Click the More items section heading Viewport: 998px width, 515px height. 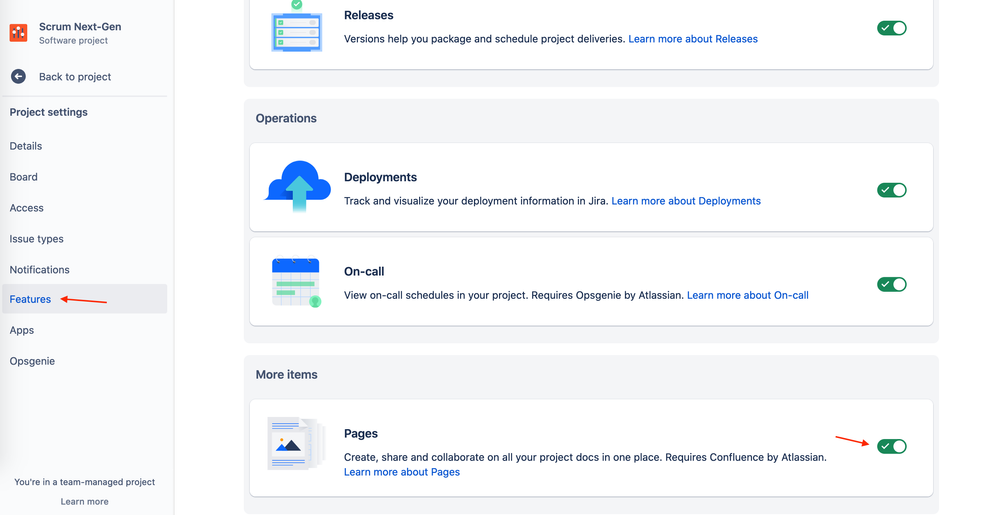pyautogui.click(x=286, y=374)
